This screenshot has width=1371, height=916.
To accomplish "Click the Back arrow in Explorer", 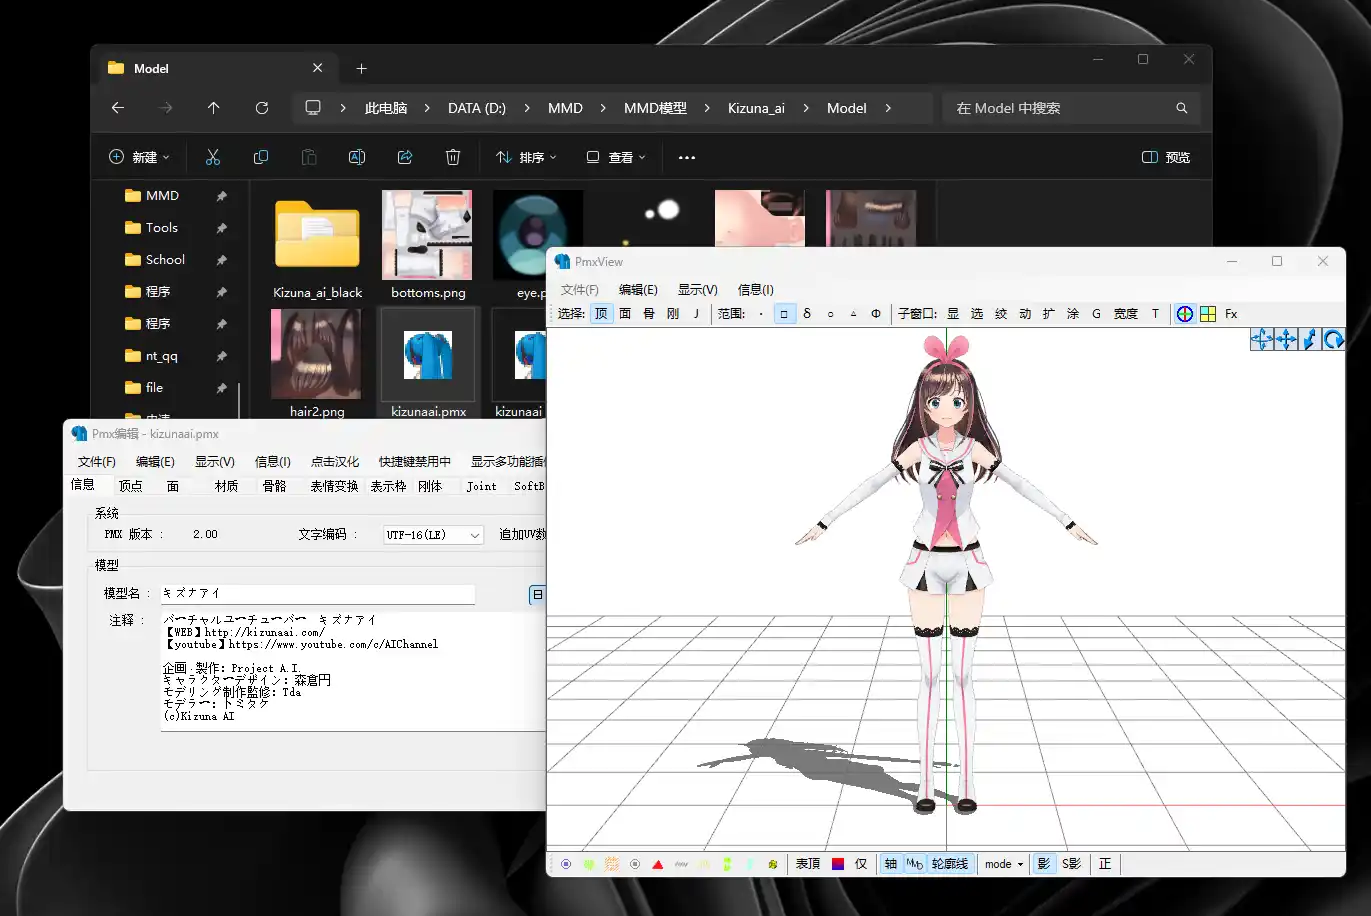I will [118, 108].
